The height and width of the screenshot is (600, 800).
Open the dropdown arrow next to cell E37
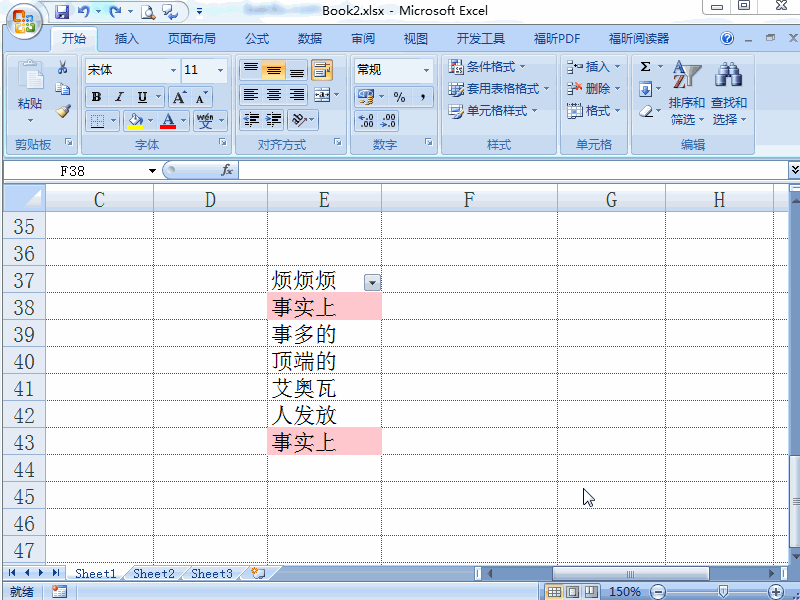point(370,281)
